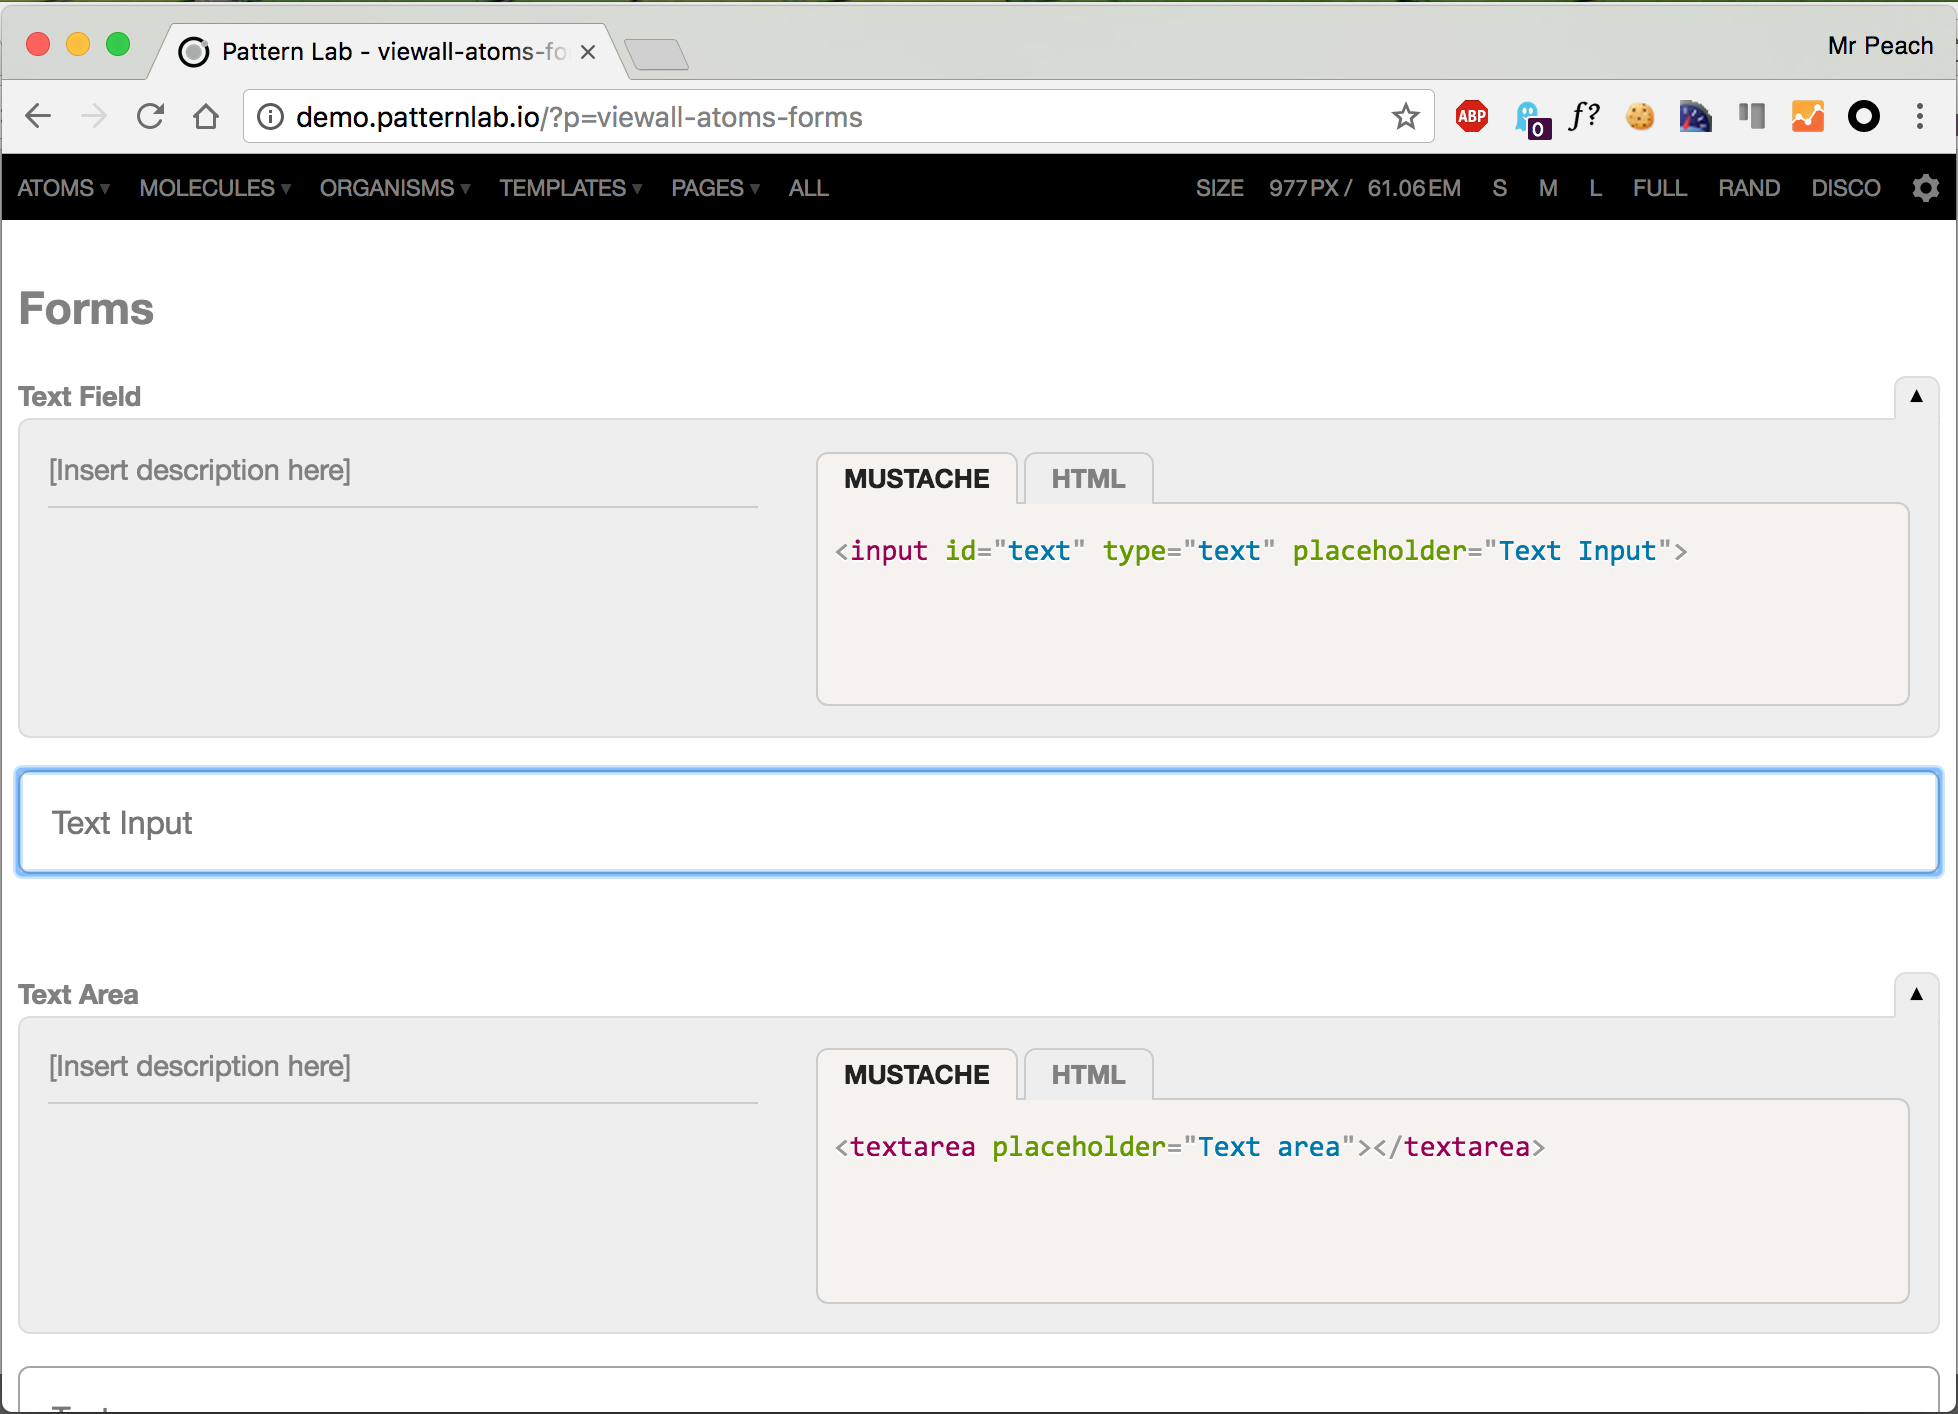Click the Mr Peach profile name

click(x=1880, y=46)
